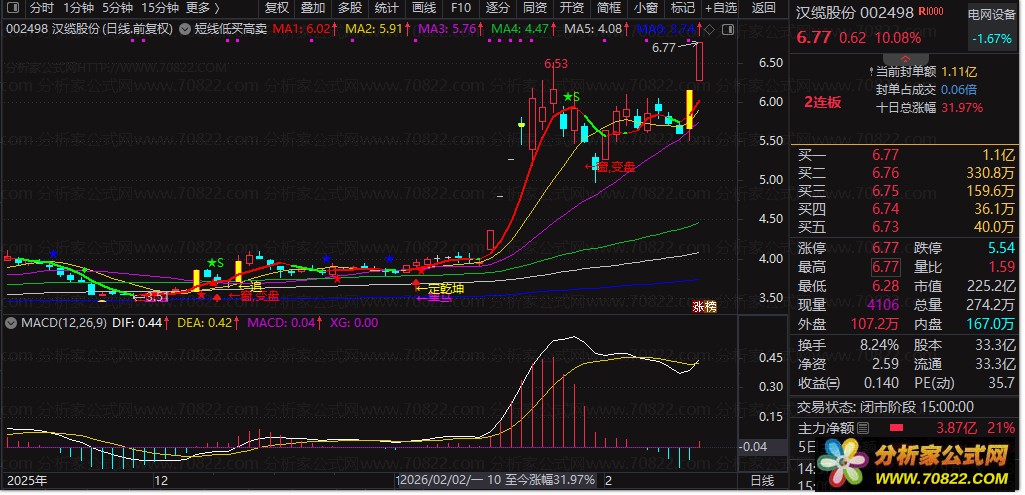Activate the 画线 drawing tool
1025x495 pixels.
tap(424, 9)
